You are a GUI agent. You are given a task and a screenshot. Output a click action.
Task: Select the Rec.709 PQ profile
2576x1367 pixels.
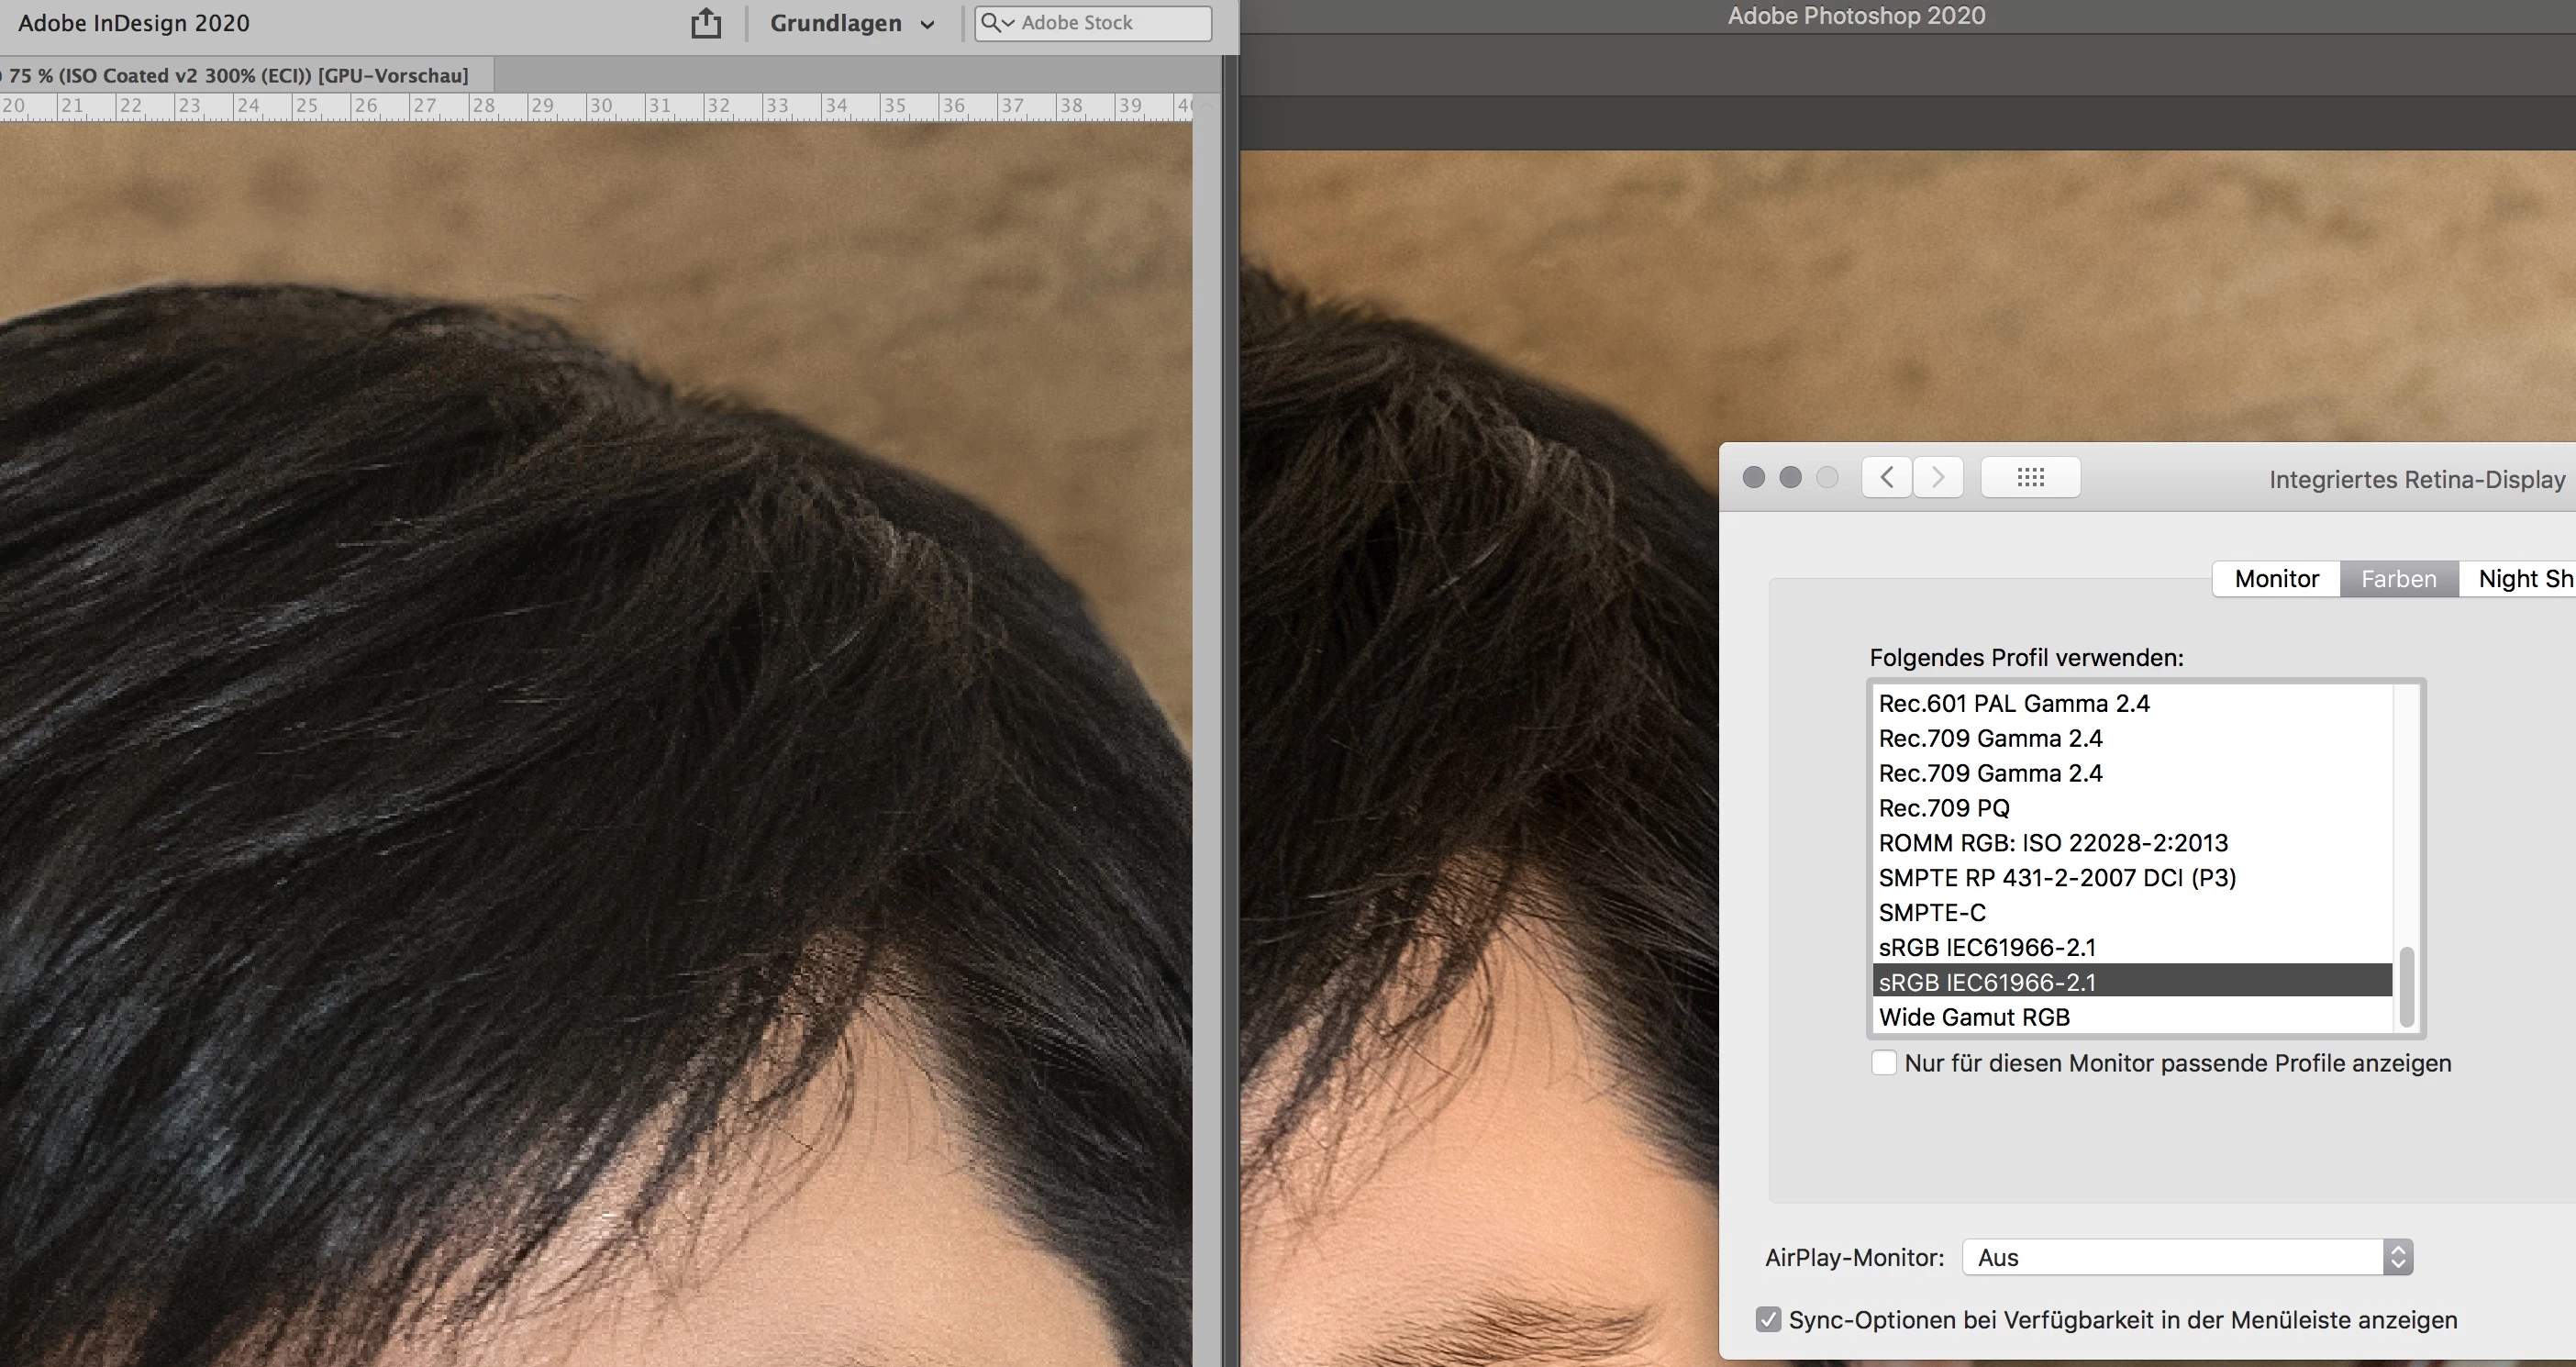1943,808
